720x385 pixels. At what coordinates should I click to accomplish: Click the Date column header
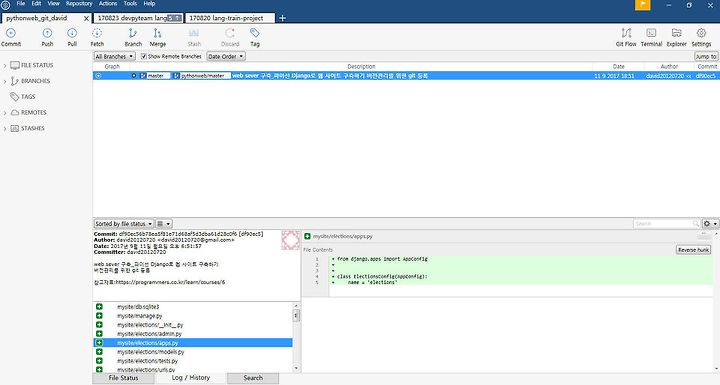[618, 67]
